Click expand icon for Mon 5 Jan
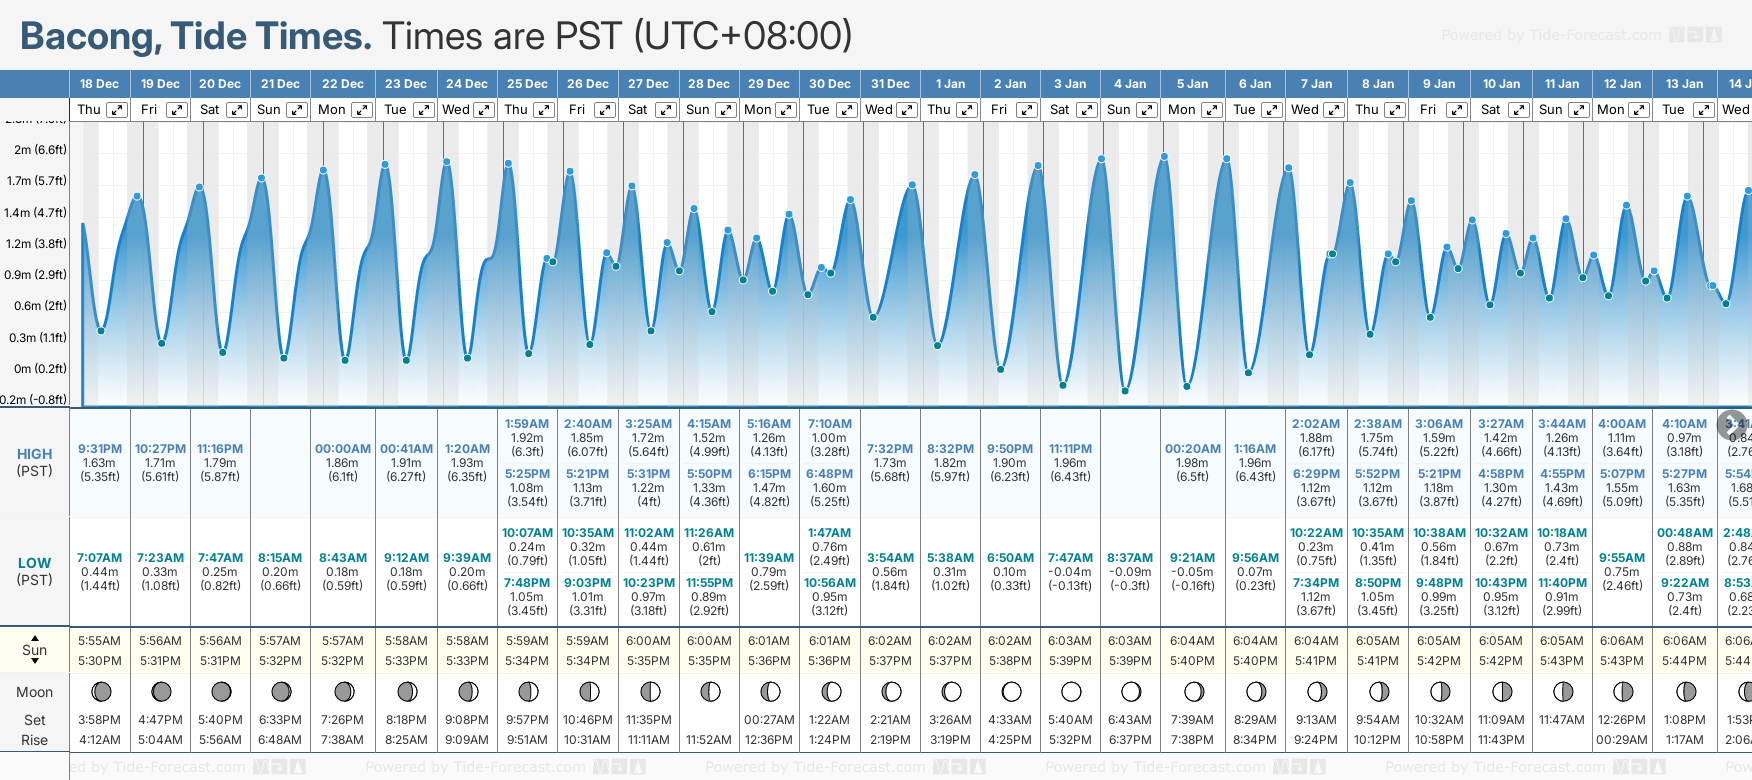 pos(1211,110)
